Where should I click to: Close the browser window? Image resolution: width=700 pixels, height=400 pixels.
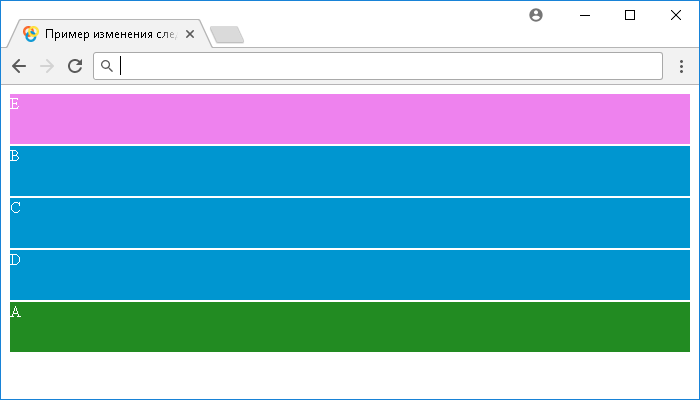[x=676, y=15]
